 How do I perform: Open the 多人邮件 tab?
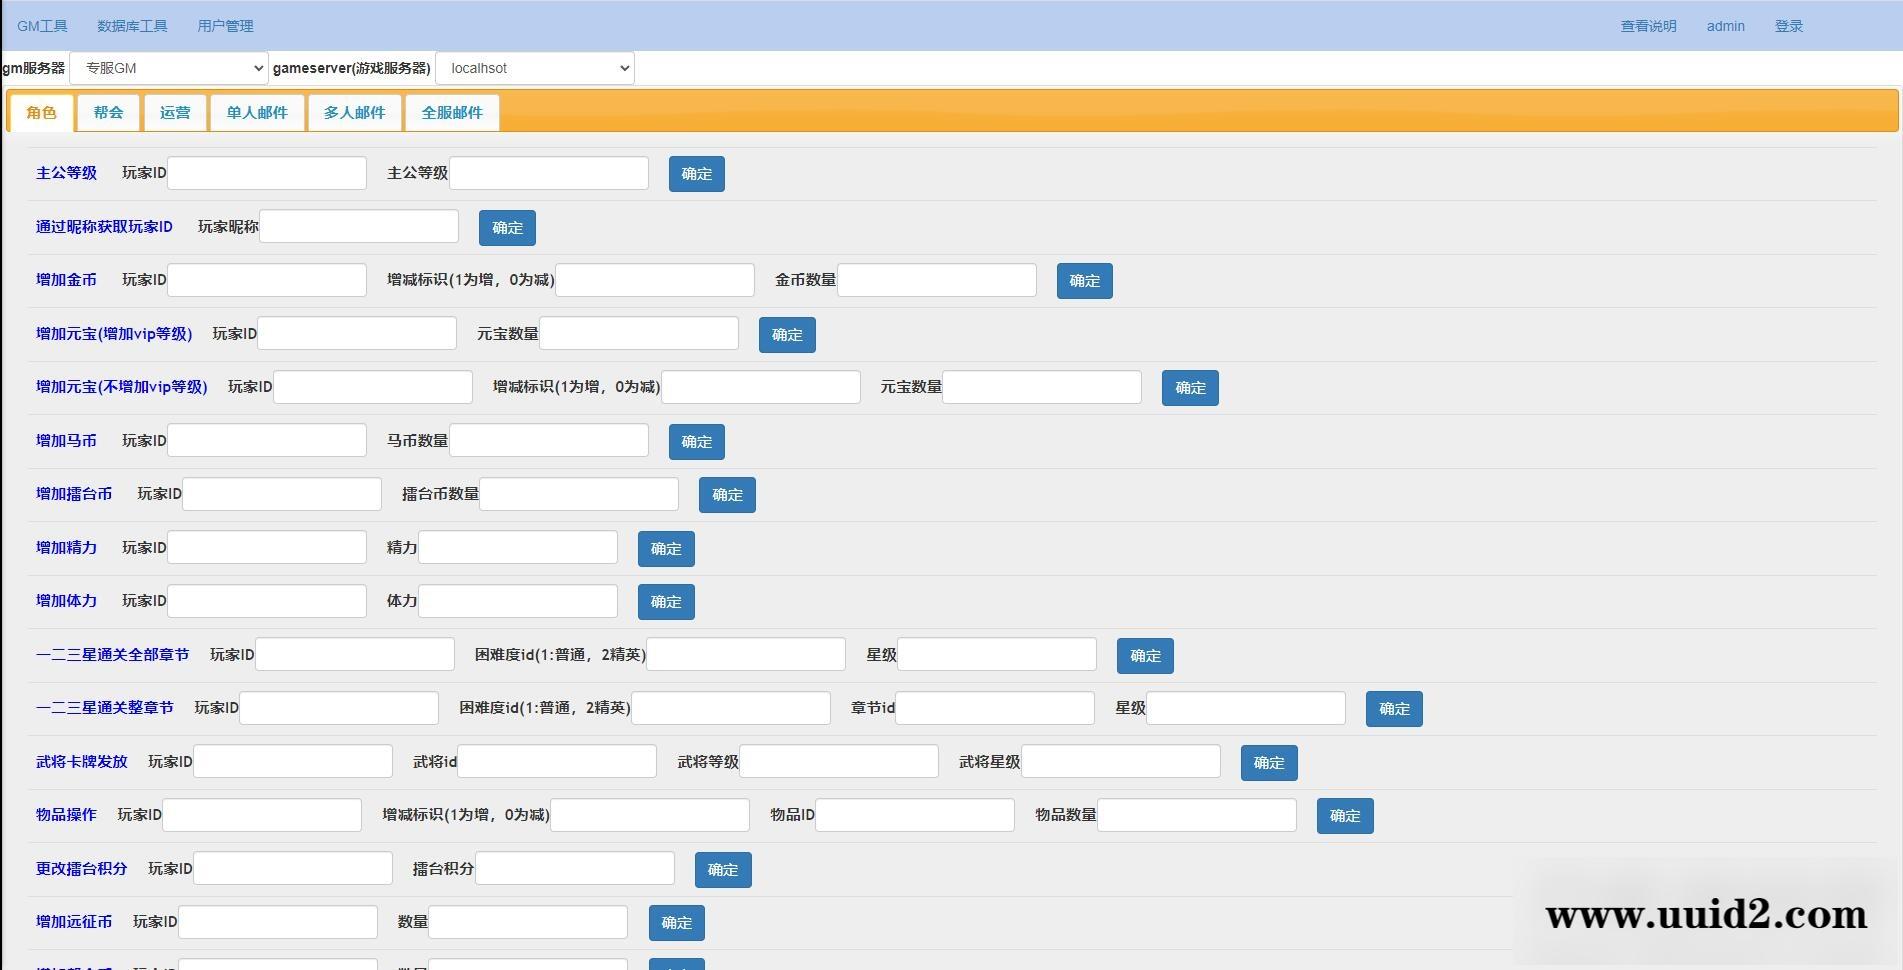point(354,113)
